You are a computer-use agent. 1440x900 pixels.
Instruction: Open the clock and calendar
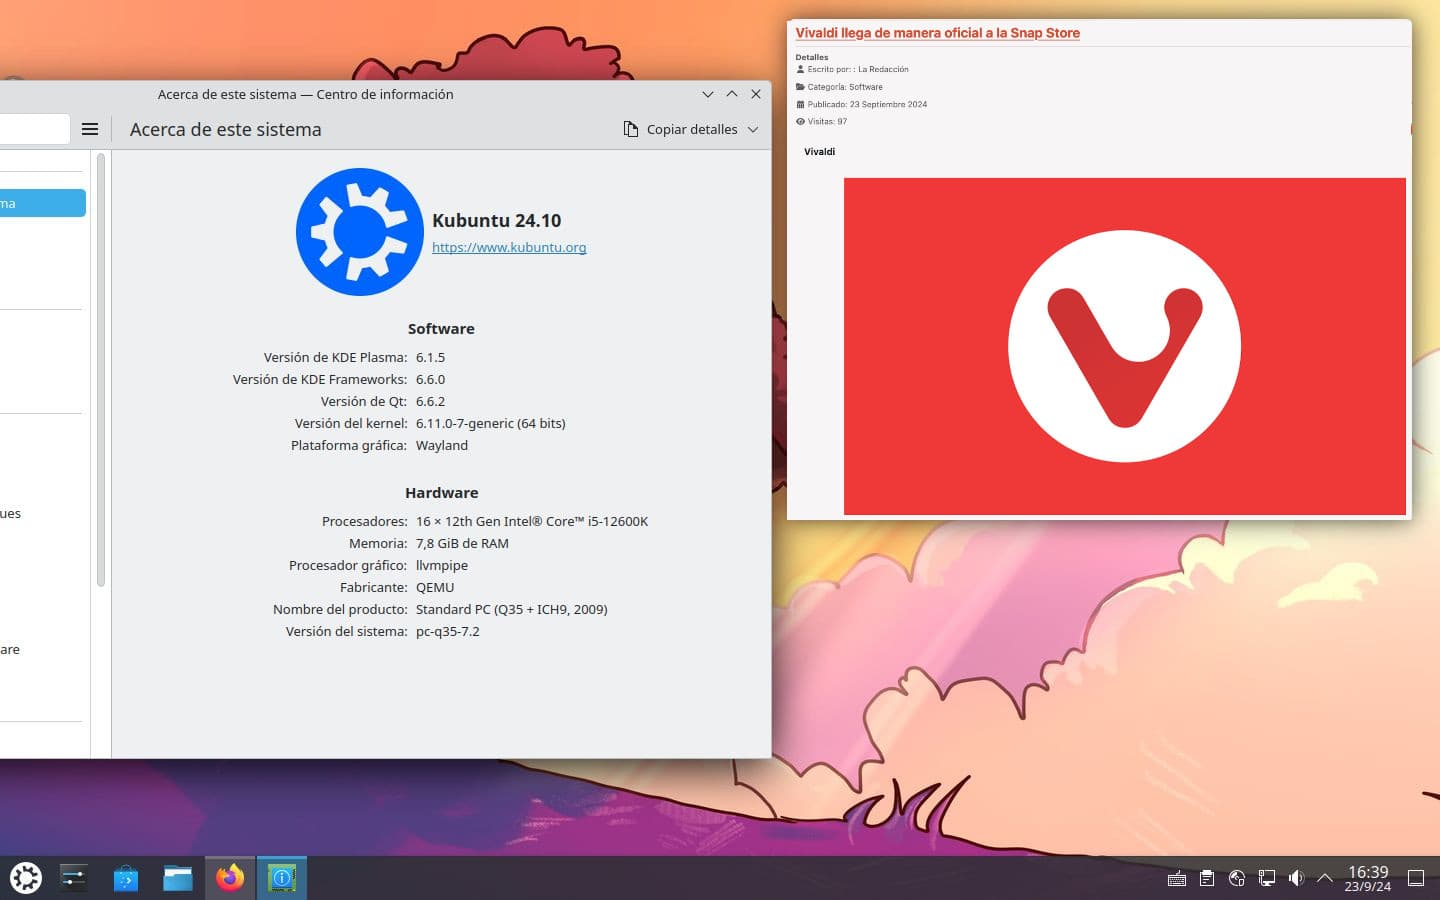coord(1368,878)
